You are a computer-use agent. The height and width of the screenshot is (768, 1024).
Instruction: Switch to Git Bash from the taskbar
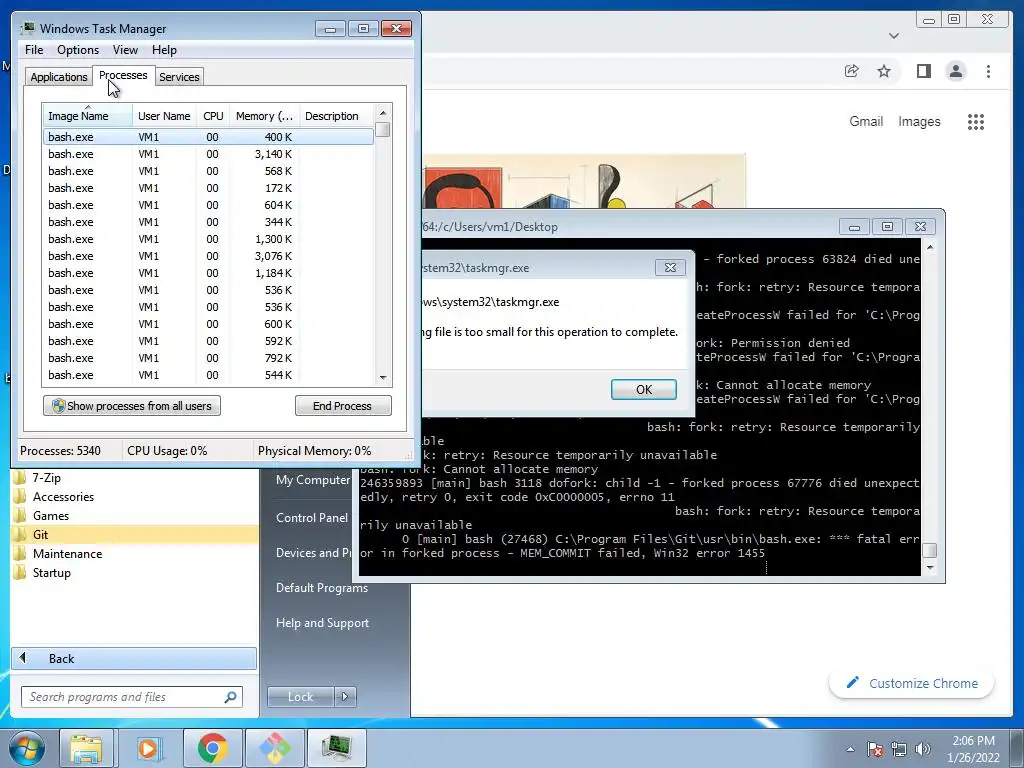tap(274, 748)
